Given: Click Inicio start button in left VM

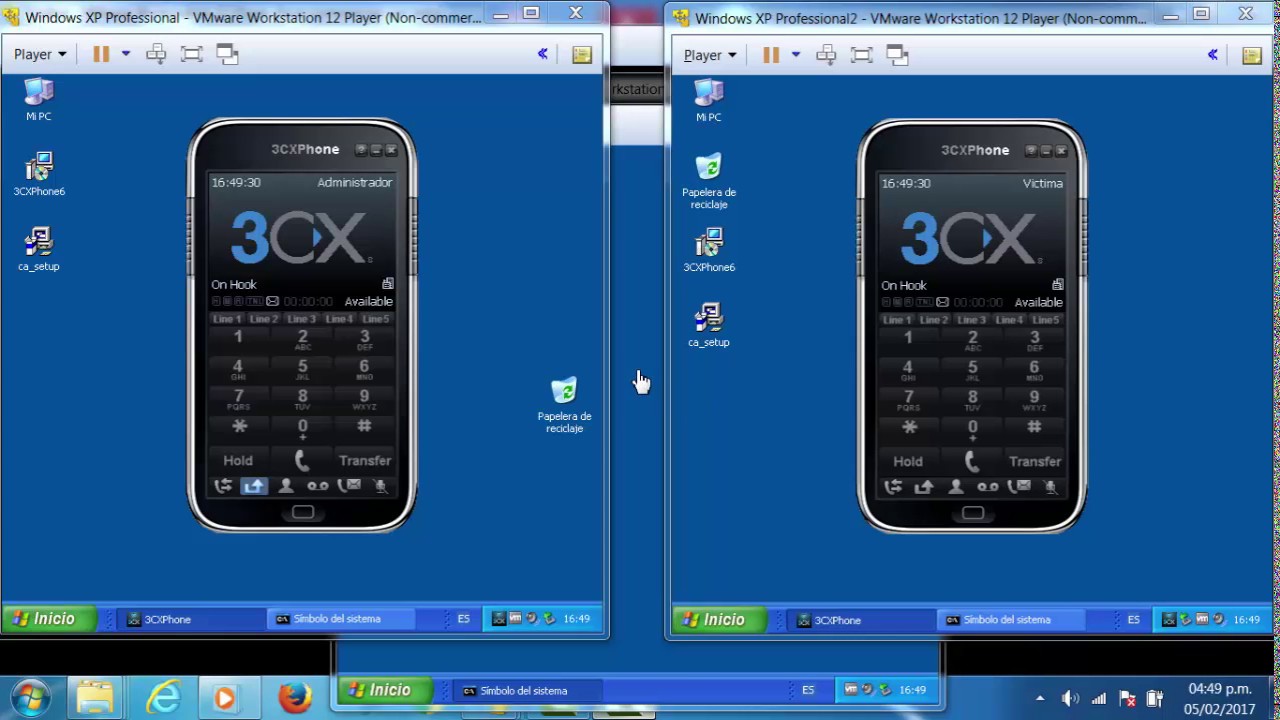Looking at the screenshot, I should (x=49, y=619).
